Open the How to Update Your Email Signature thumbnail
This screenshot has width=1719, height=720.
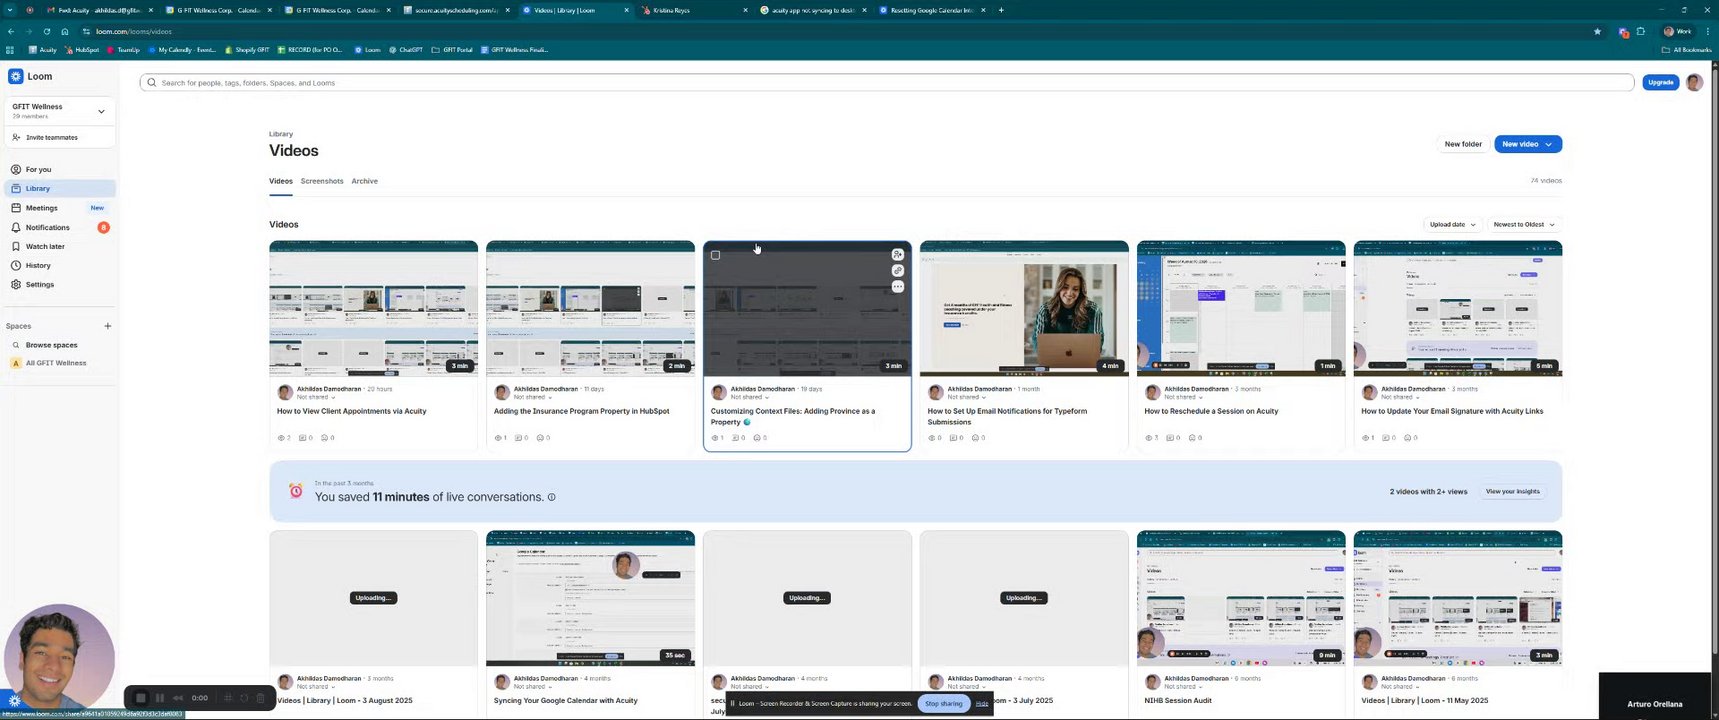(x=1458, y=309)
